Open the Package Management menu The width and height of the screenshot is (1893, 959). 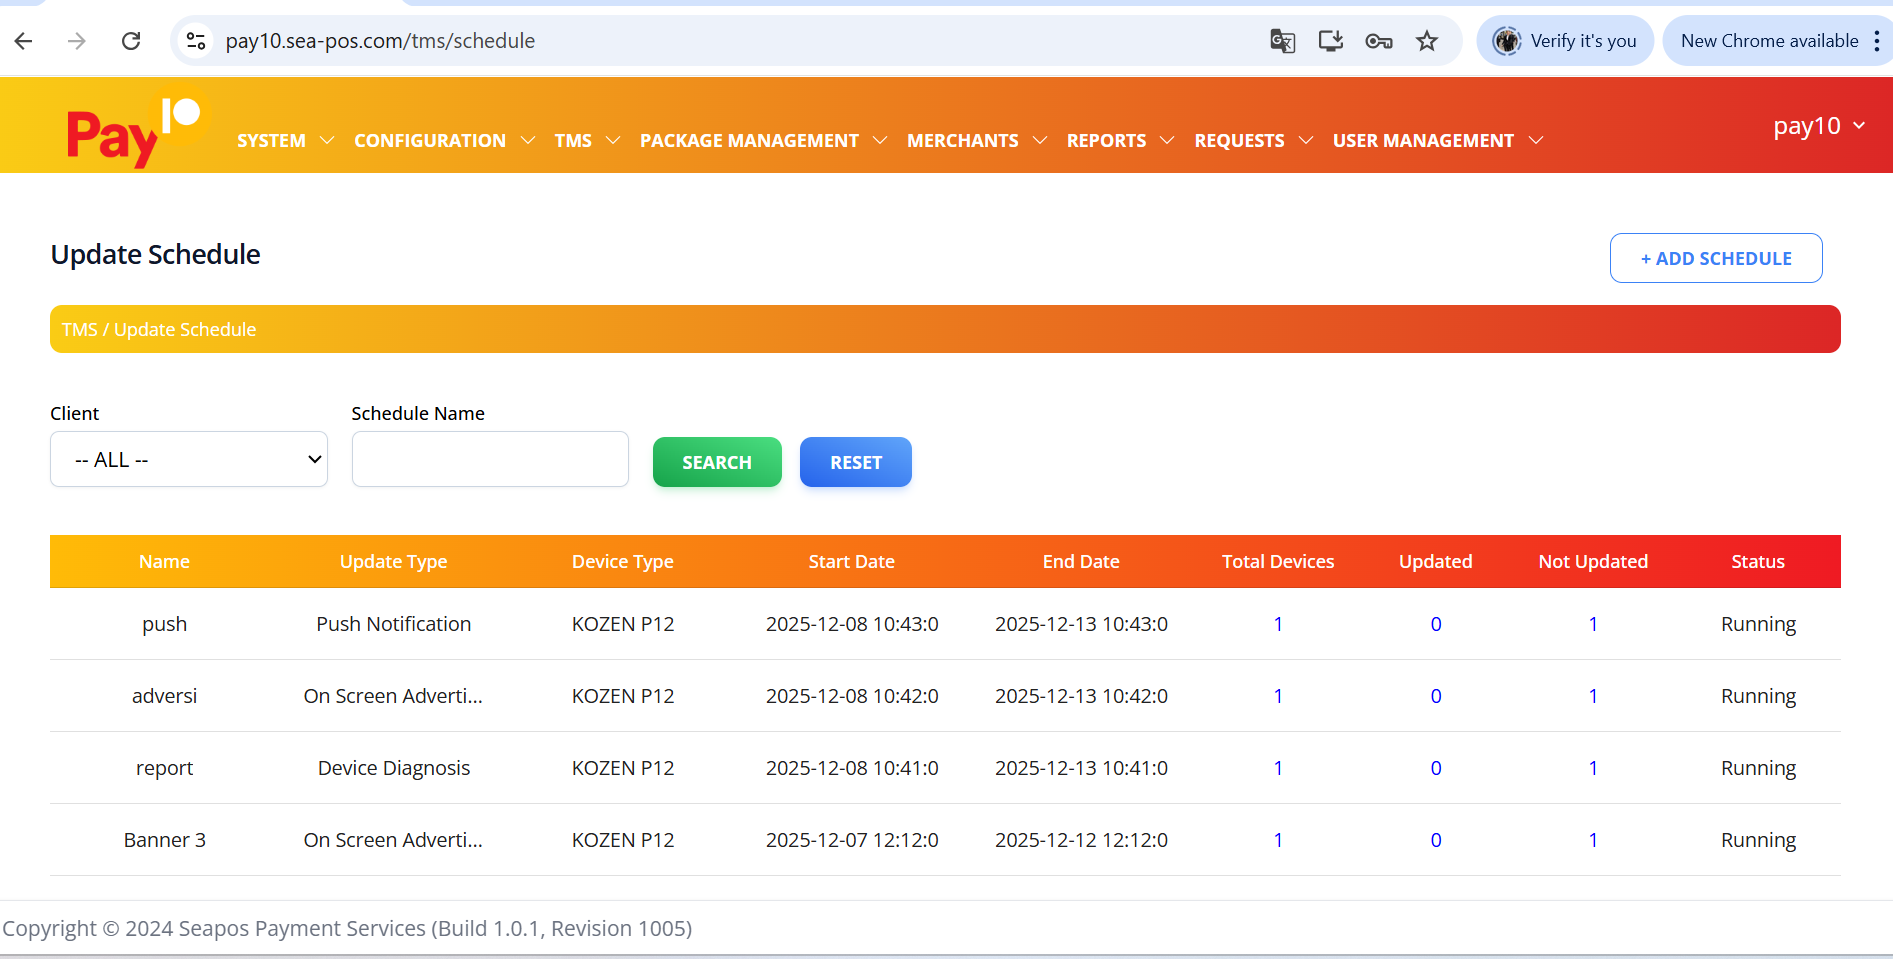coord(762,141)
